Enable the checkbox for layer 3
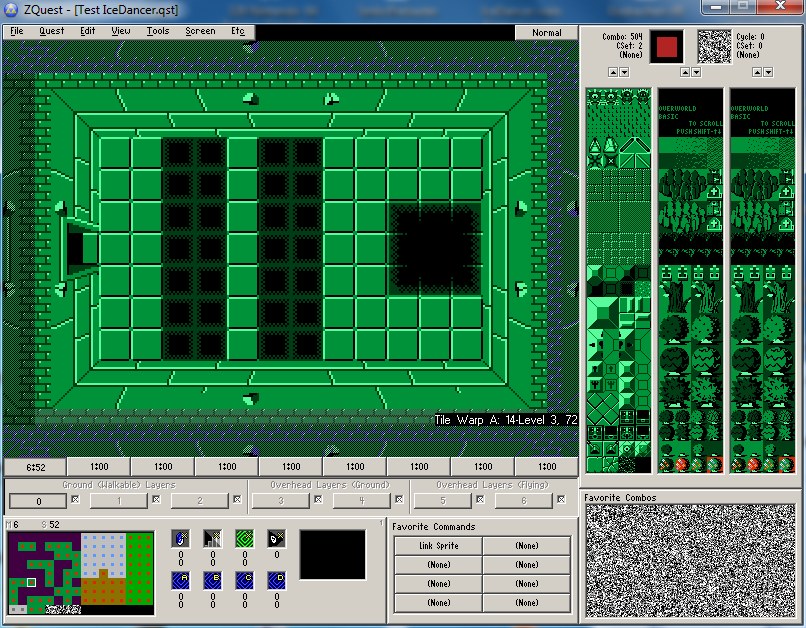This screenshot has width=806, height=628. [x=317, y=499]
